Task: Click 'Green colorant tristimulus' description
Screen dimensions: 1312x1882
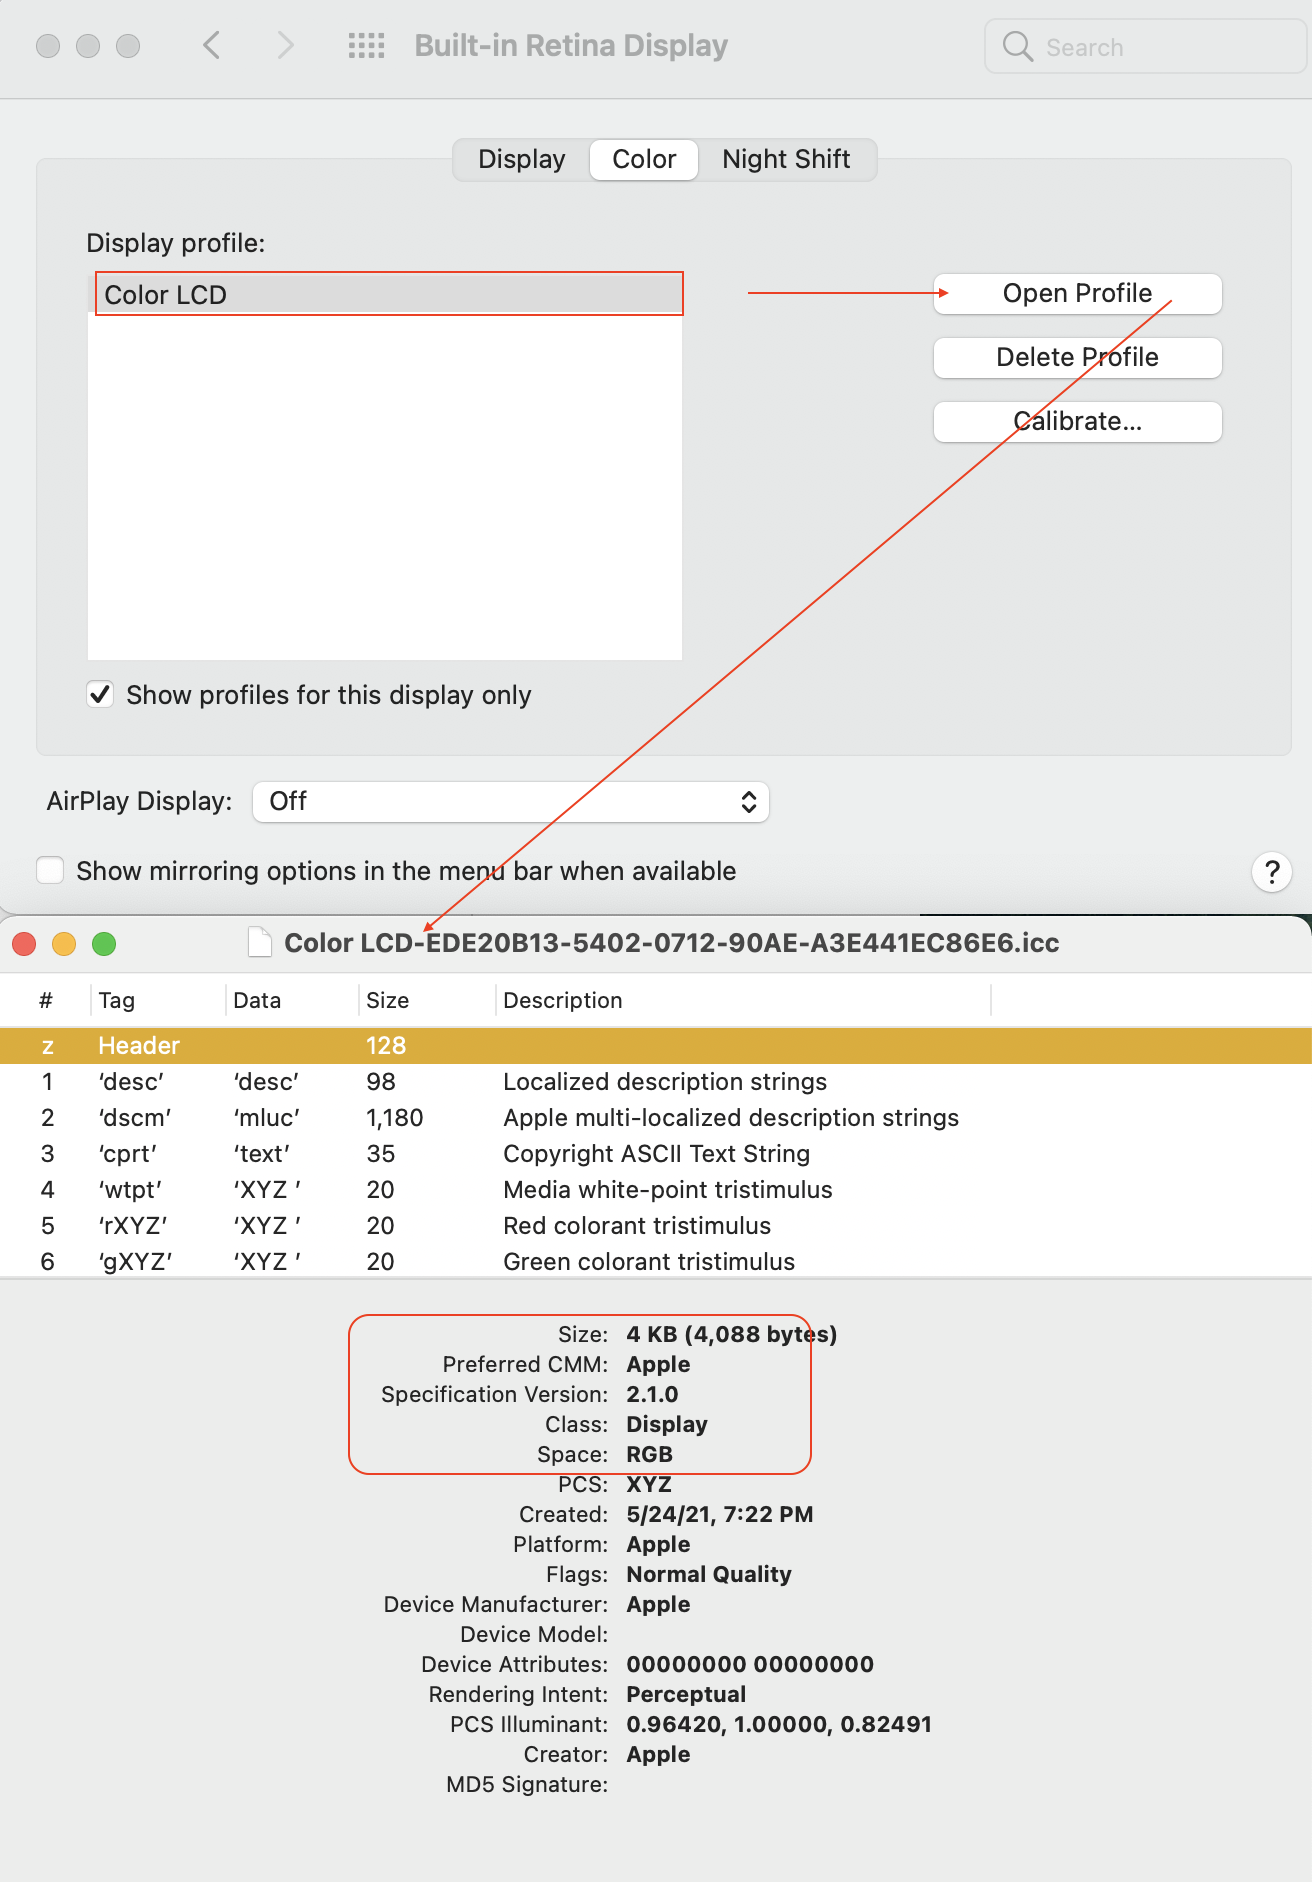Action: point(649,1262)
